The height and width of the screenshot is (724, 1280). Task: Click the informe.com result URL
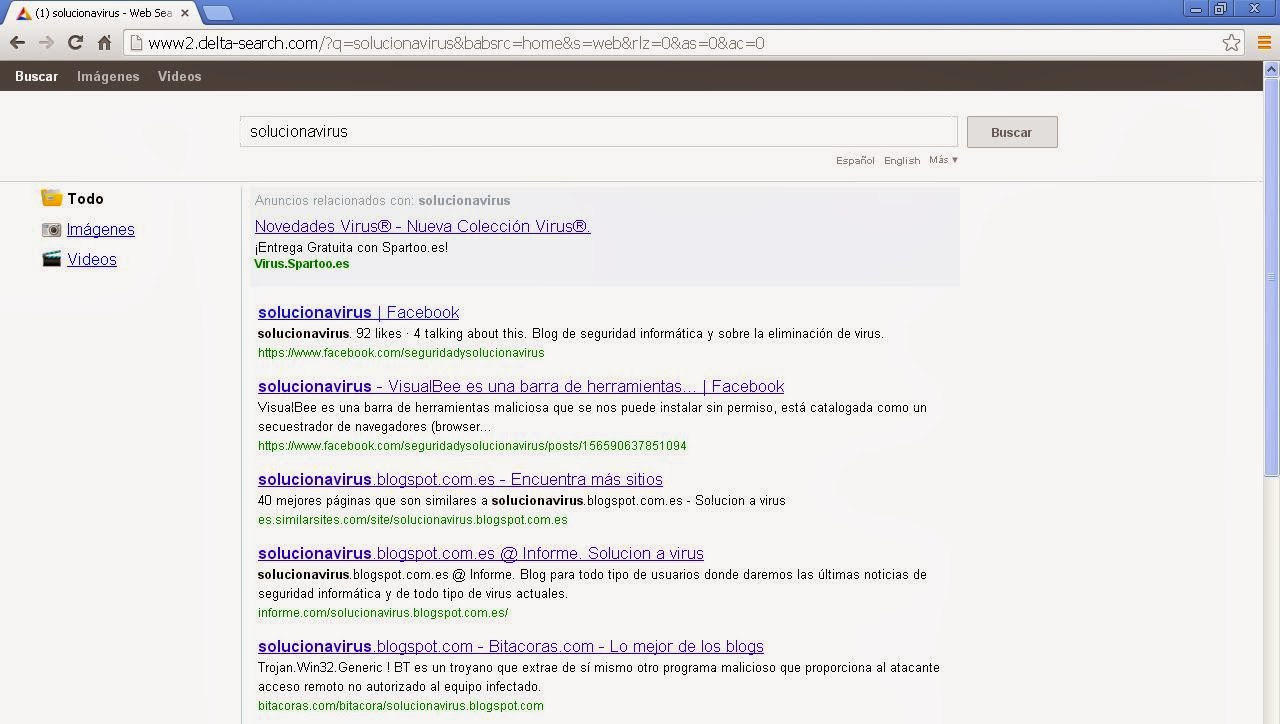point(383,612)
